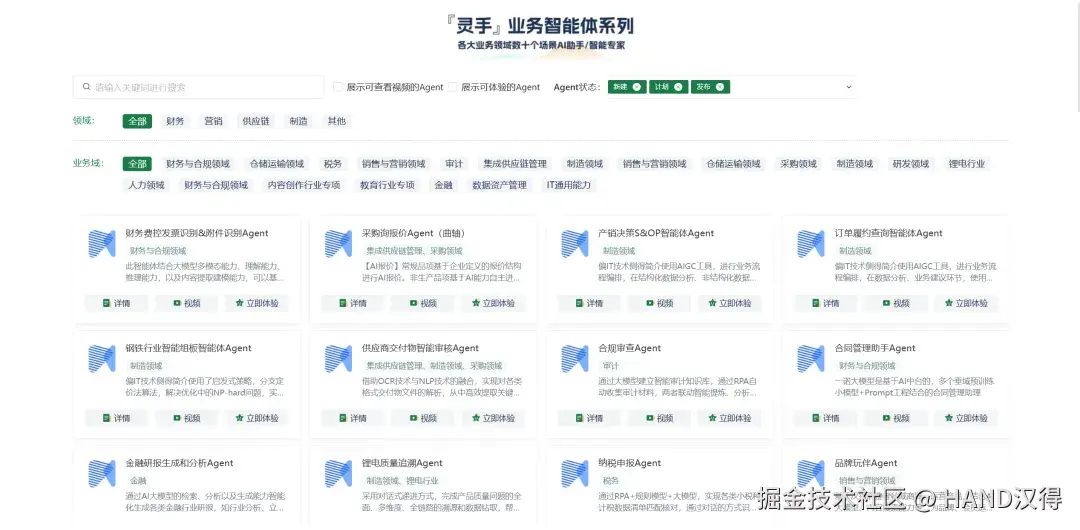Select 制造 in the 领域 filter
The height and width of the screenshot is (530, 1080).
coord(298,121)
